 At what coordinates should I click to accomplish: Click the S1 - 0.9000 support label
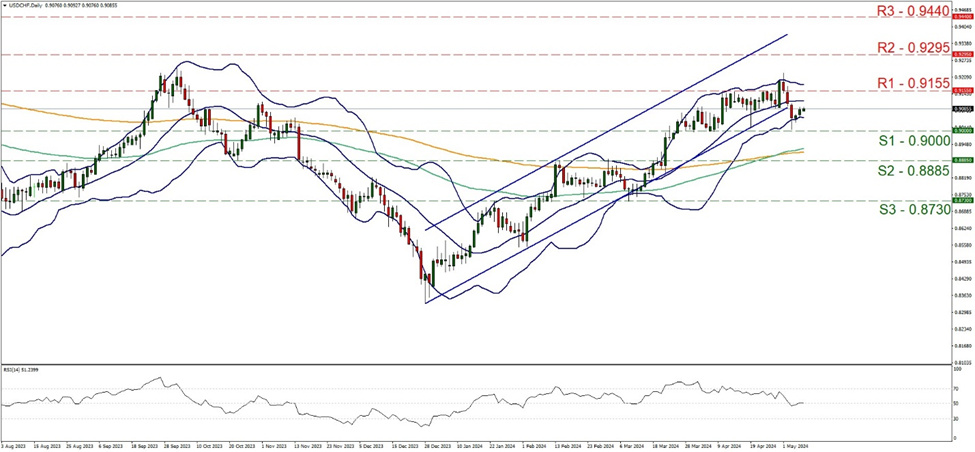point(915,141)
